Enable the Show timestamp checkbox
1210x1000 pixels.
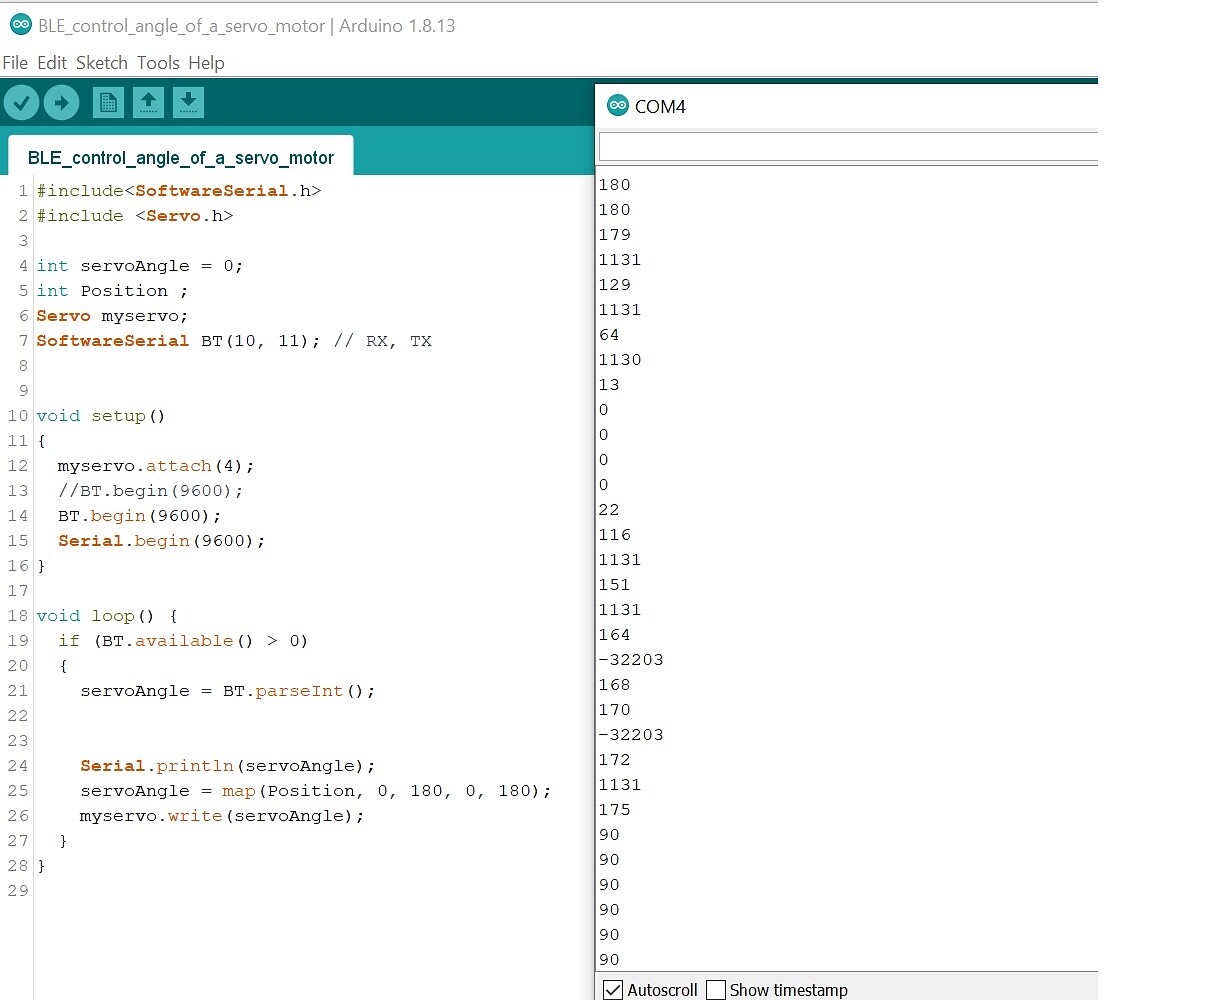tap(716, 990)
